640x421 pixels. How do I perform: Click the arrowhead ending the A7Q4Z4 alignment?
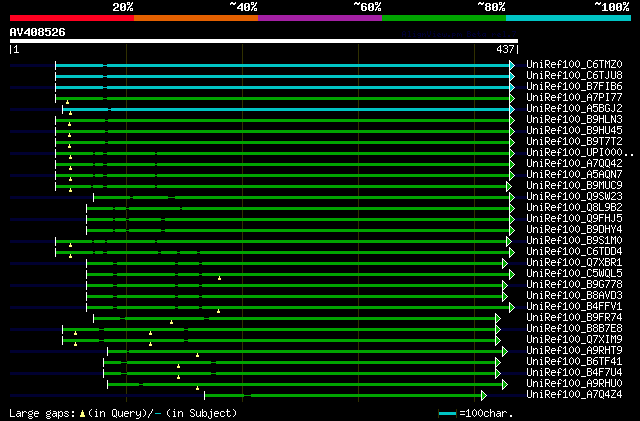point(484,395)
